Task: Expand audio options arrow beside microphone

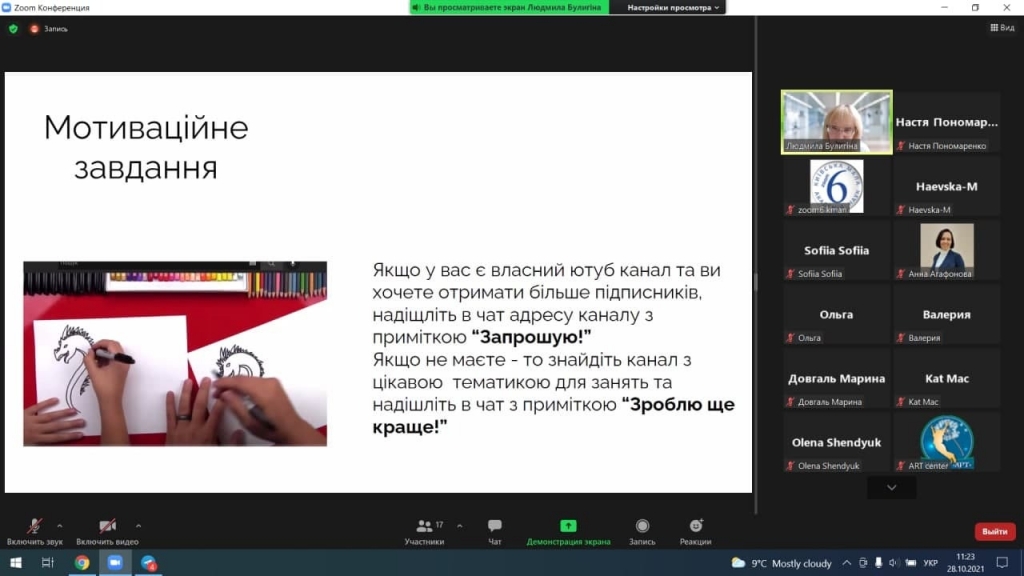Action: pyautogui.click(x=59, y=526)
